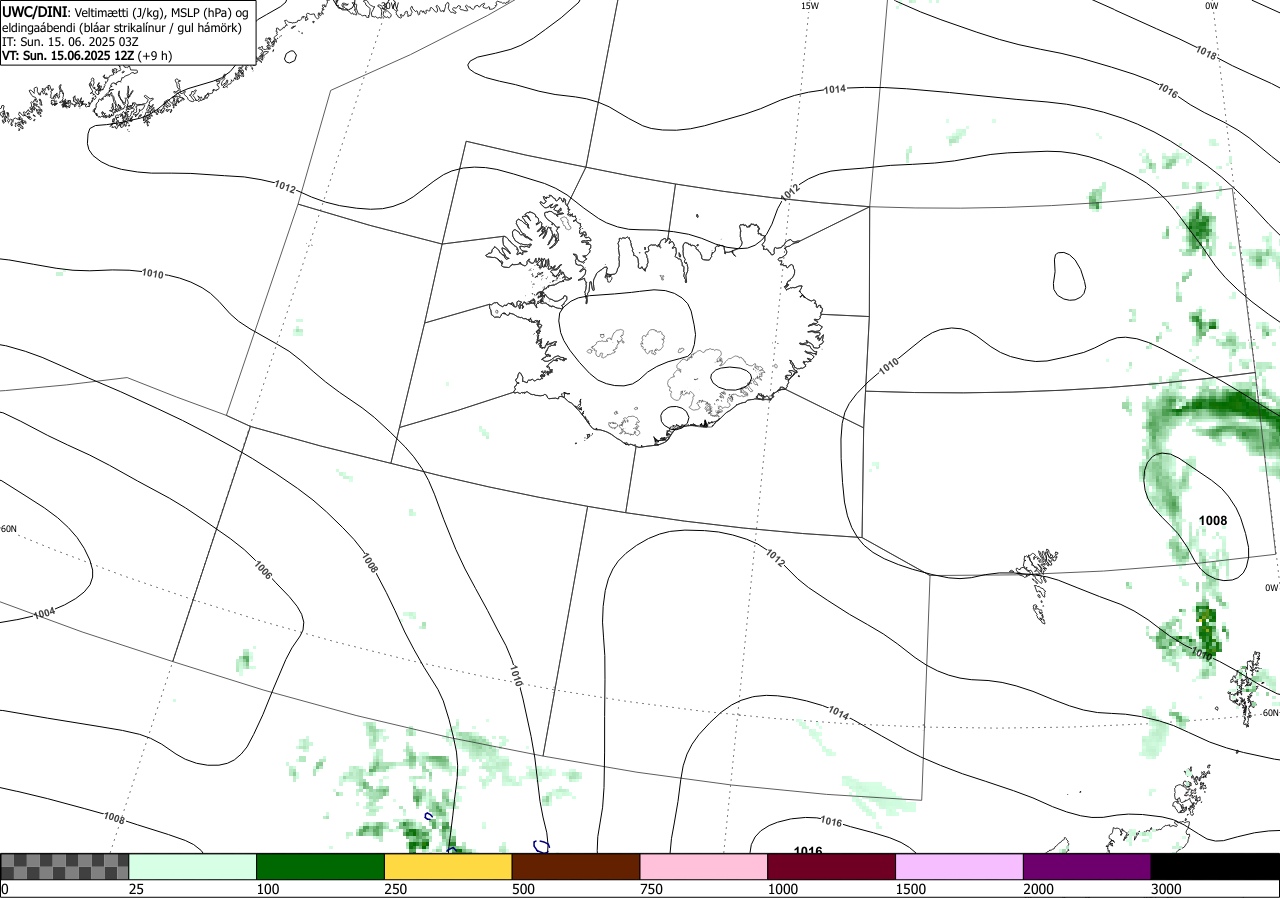Click the title line starting 'UWC/DINI: Veltimætti'
This screenshot has width=1280, height=898.
125,11
